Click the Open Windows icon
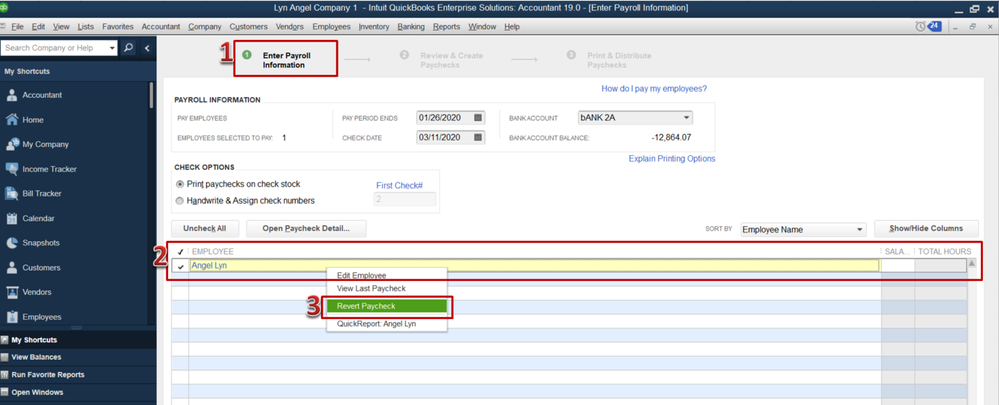 pyautogui.click(x=5, y=393)
